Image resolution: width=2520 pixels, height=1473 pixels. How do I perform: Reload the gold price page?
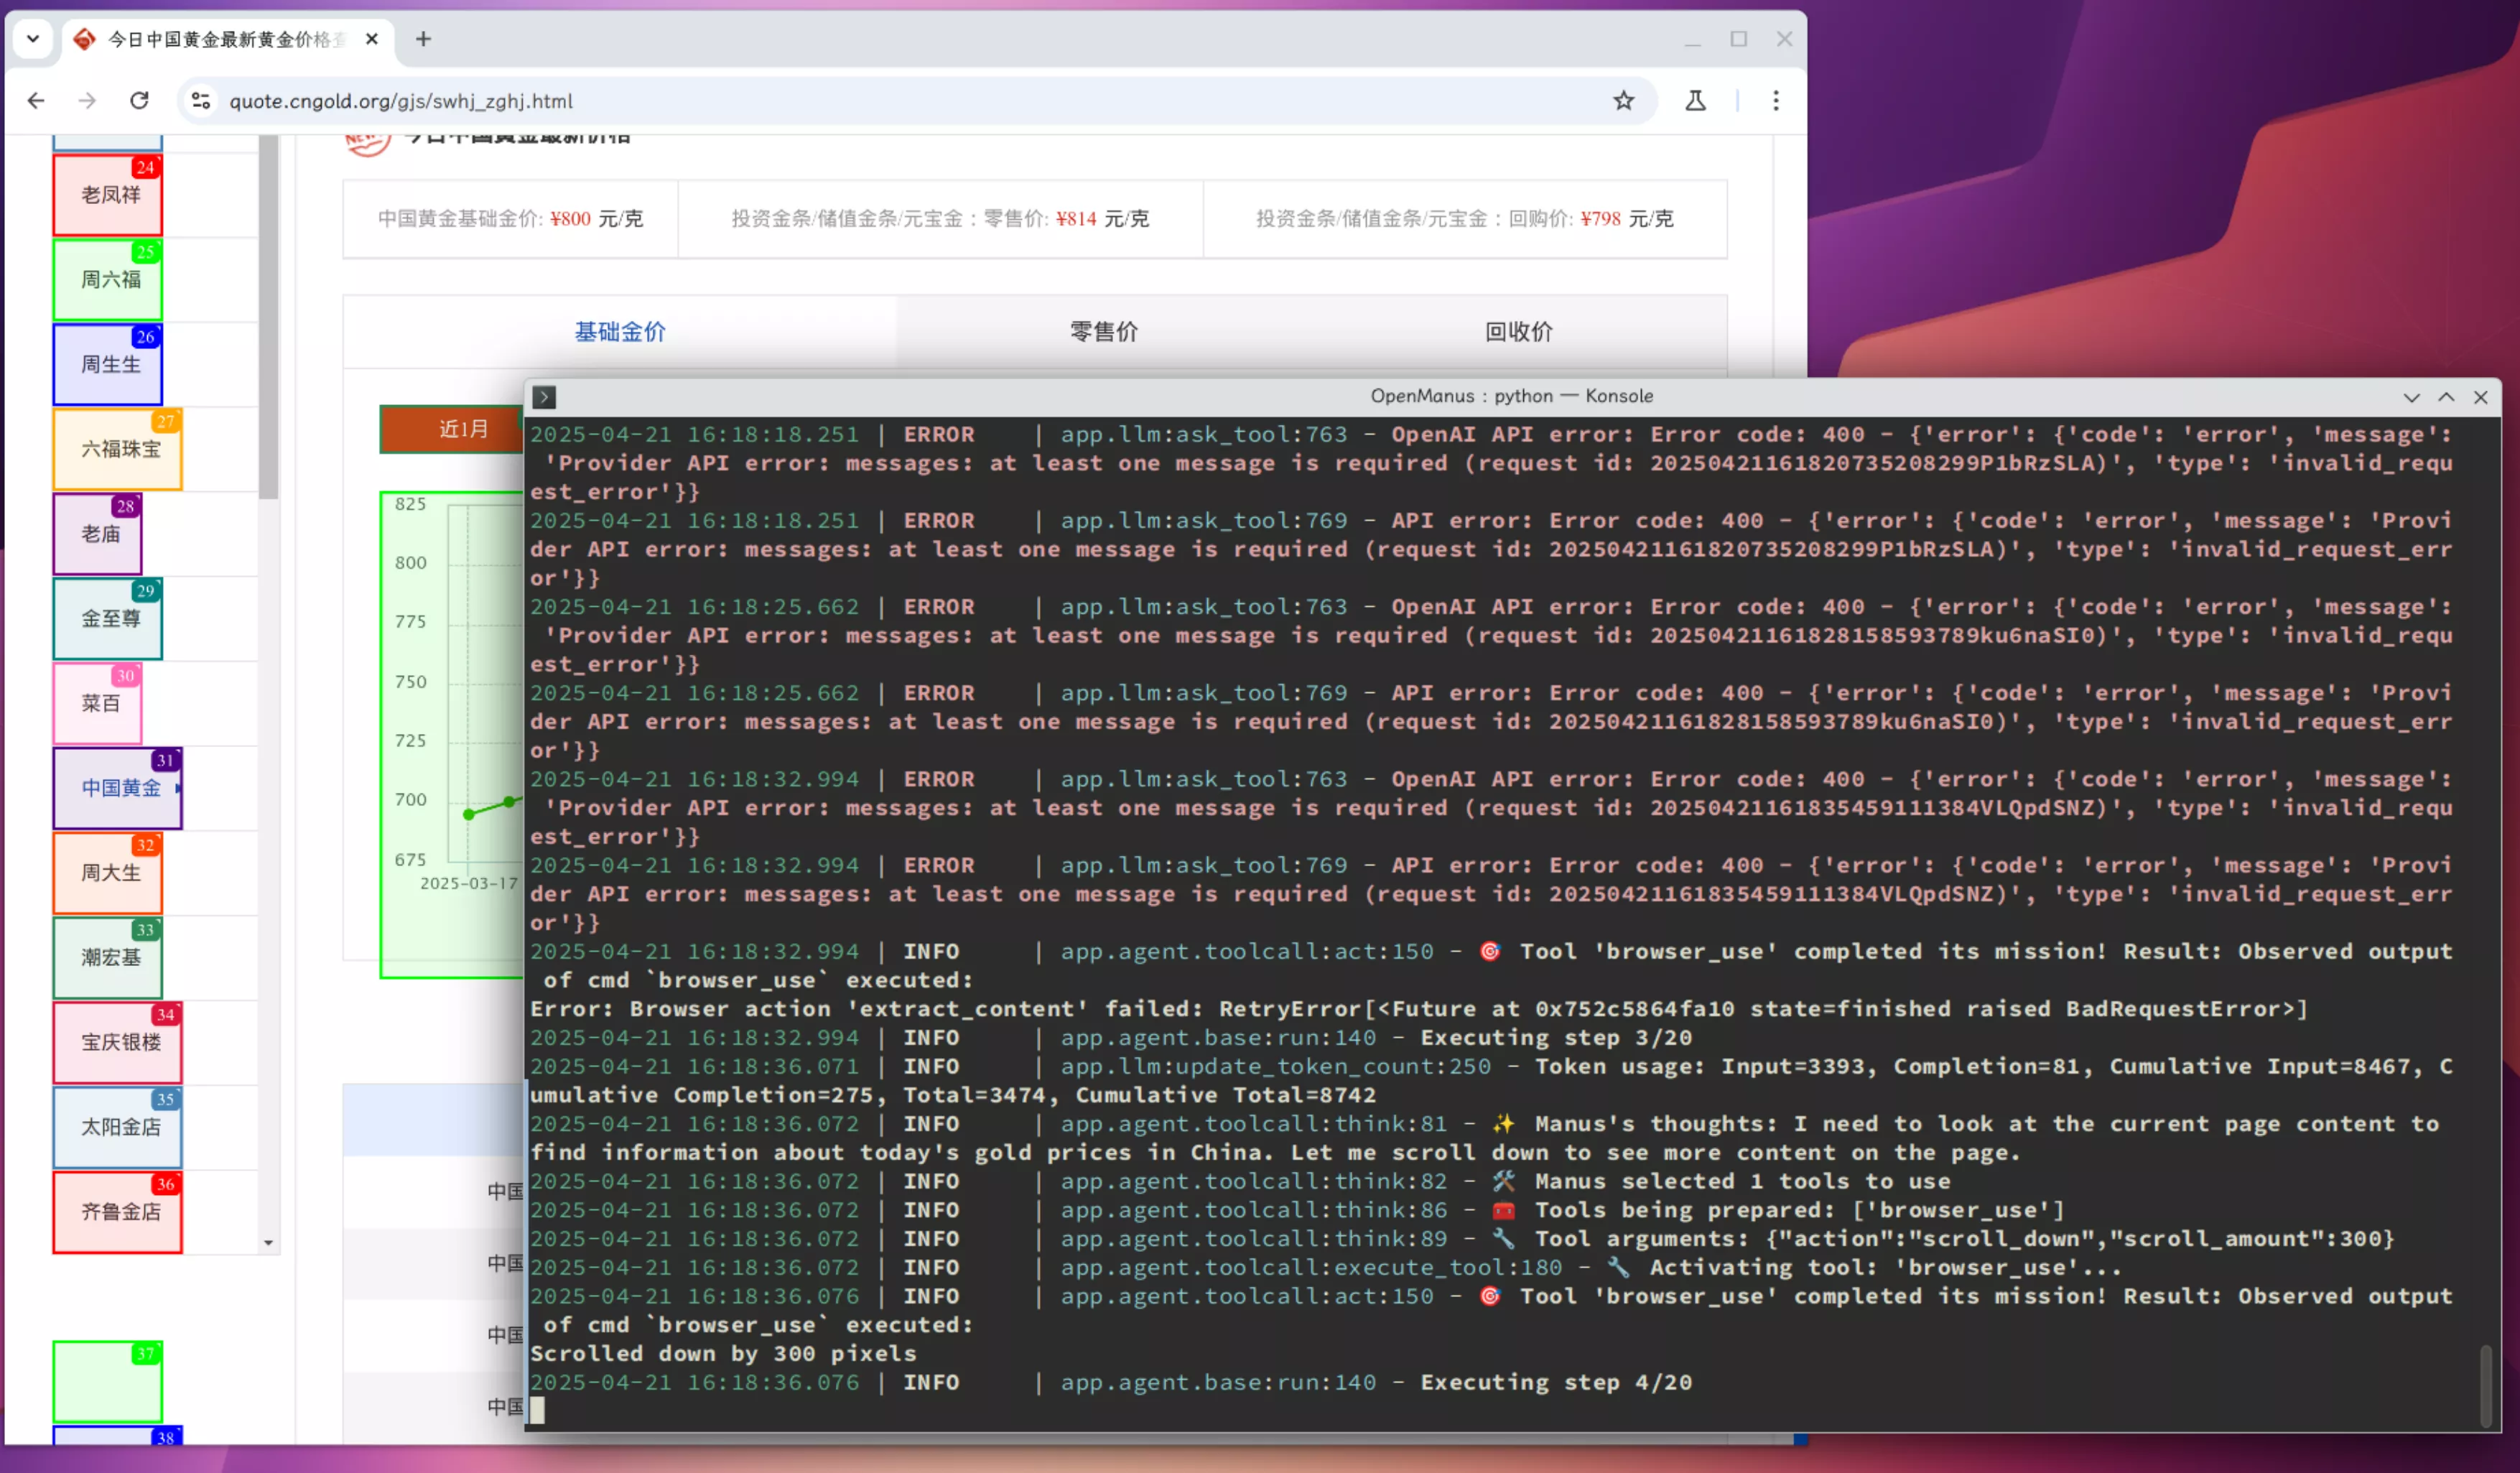(x=139, y=101)
